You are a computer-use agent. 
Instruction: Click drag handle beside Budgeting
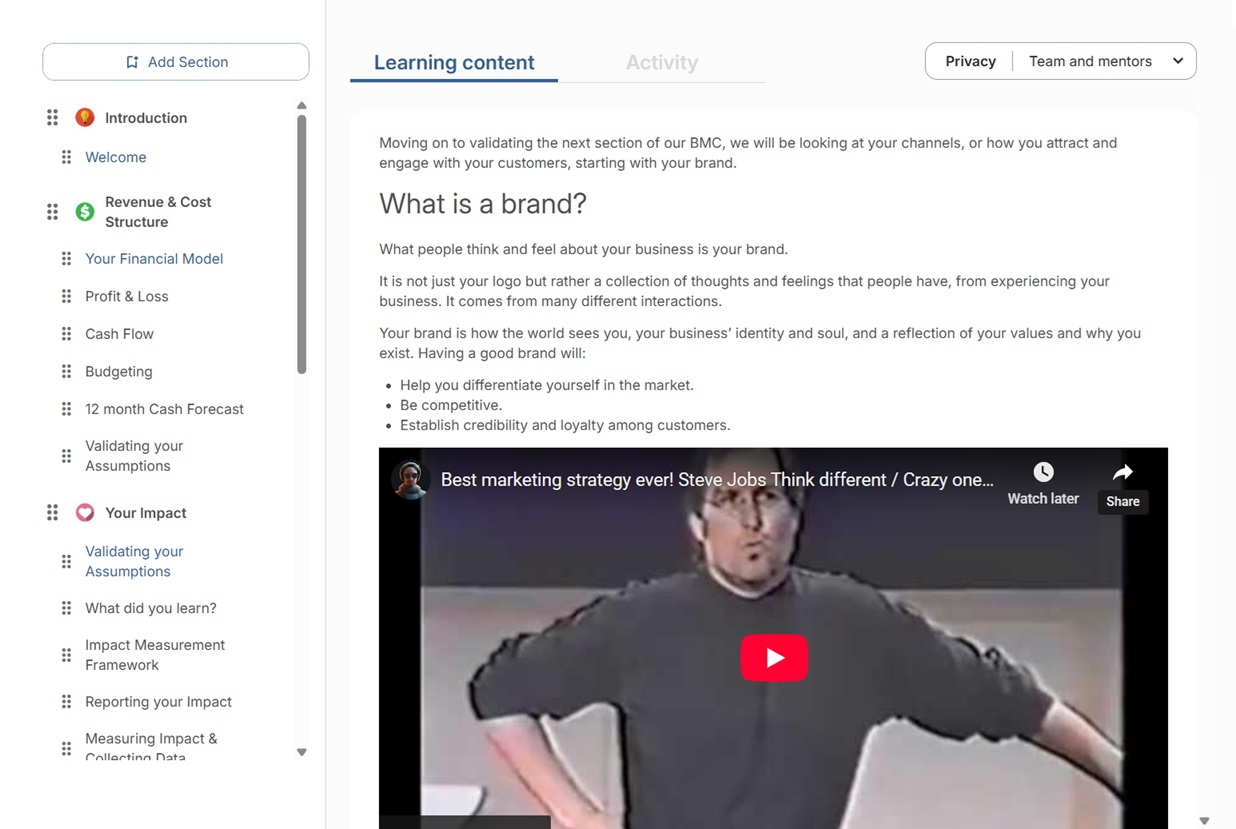coord(66,372)
